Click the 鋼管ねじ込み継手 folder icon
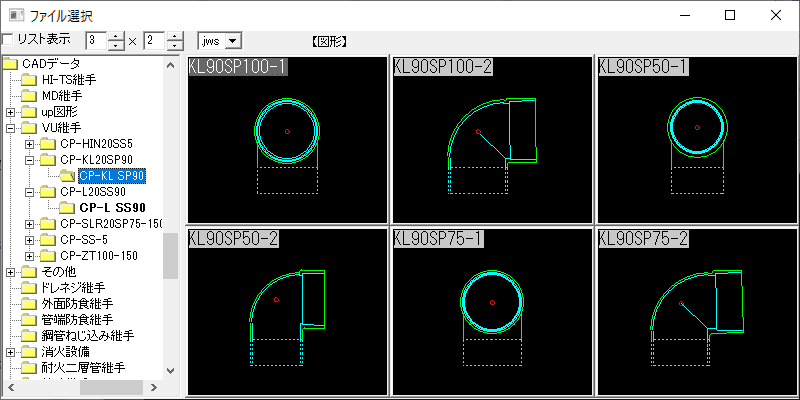 coord(30,336)
